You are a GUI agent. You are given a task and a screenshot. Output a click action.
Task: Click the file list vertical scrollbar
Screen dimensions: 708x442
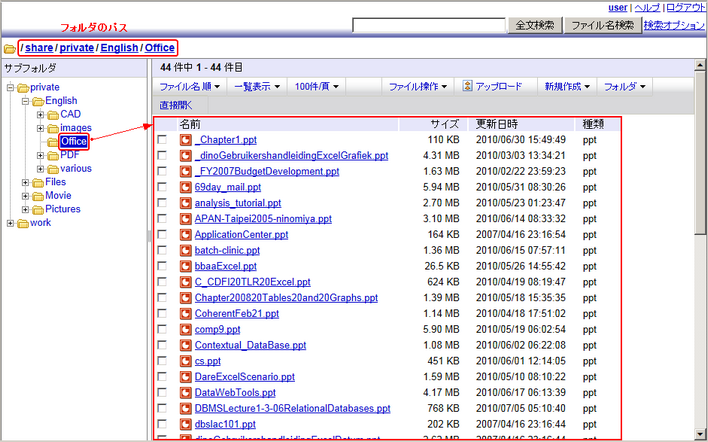700,200
